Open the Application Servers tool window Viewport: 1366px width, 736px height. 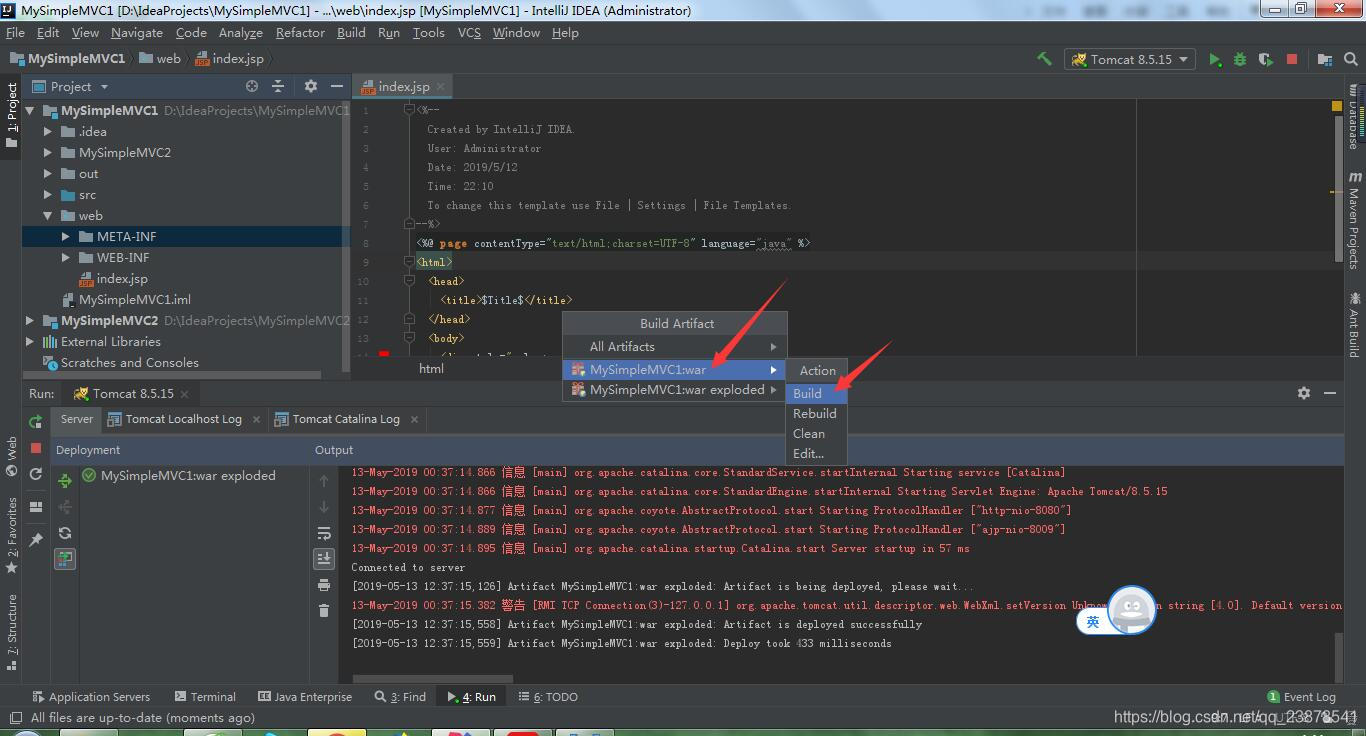point(91,697)
